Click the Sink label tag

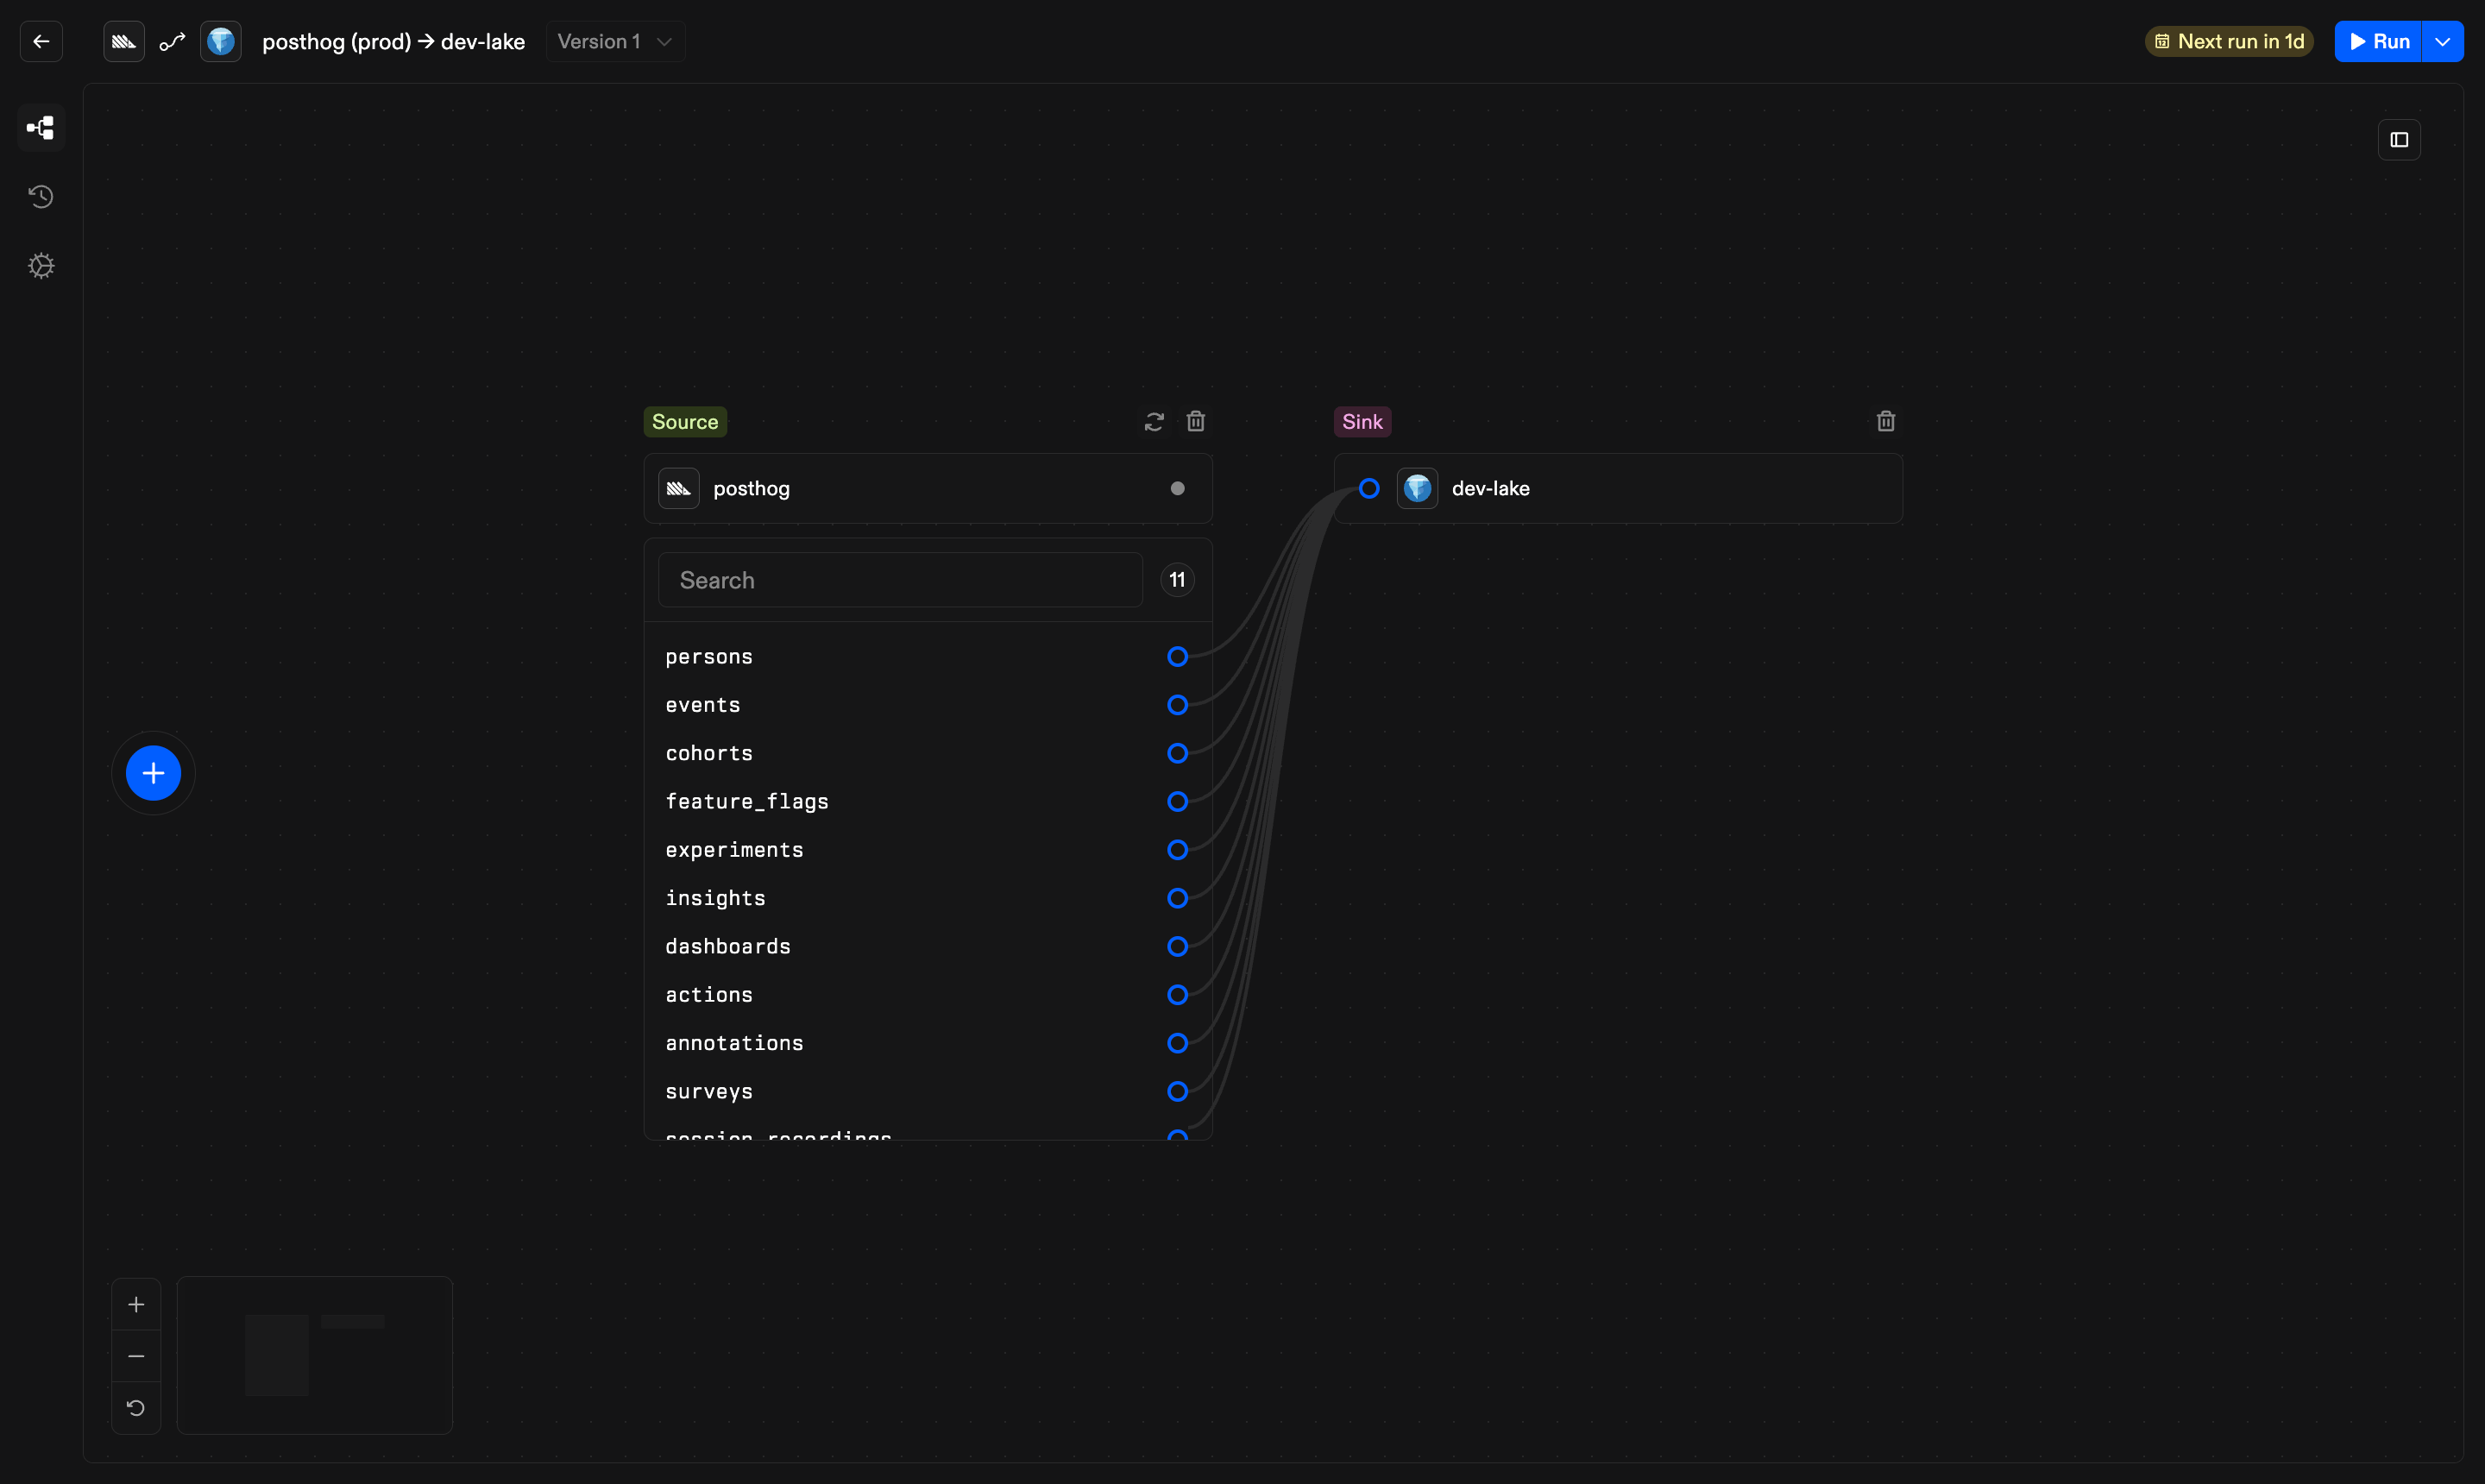coord(1362,422)
